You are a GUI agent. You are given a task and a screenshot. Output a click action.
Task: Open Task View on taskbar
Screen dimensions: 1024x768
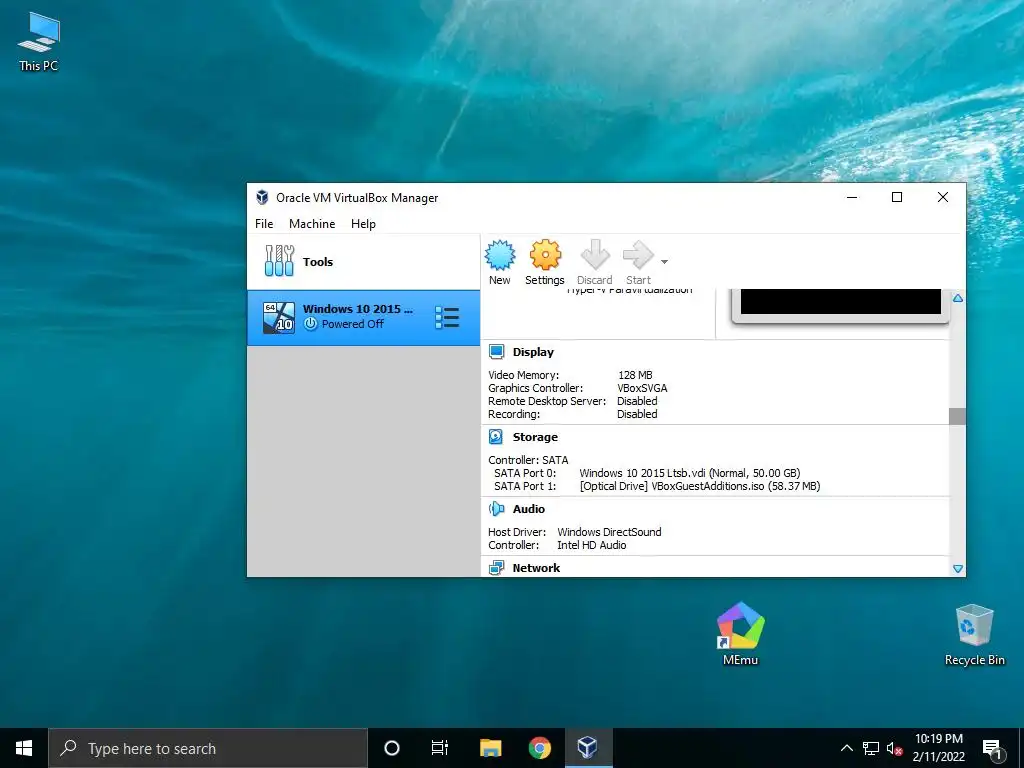point(440,748)
